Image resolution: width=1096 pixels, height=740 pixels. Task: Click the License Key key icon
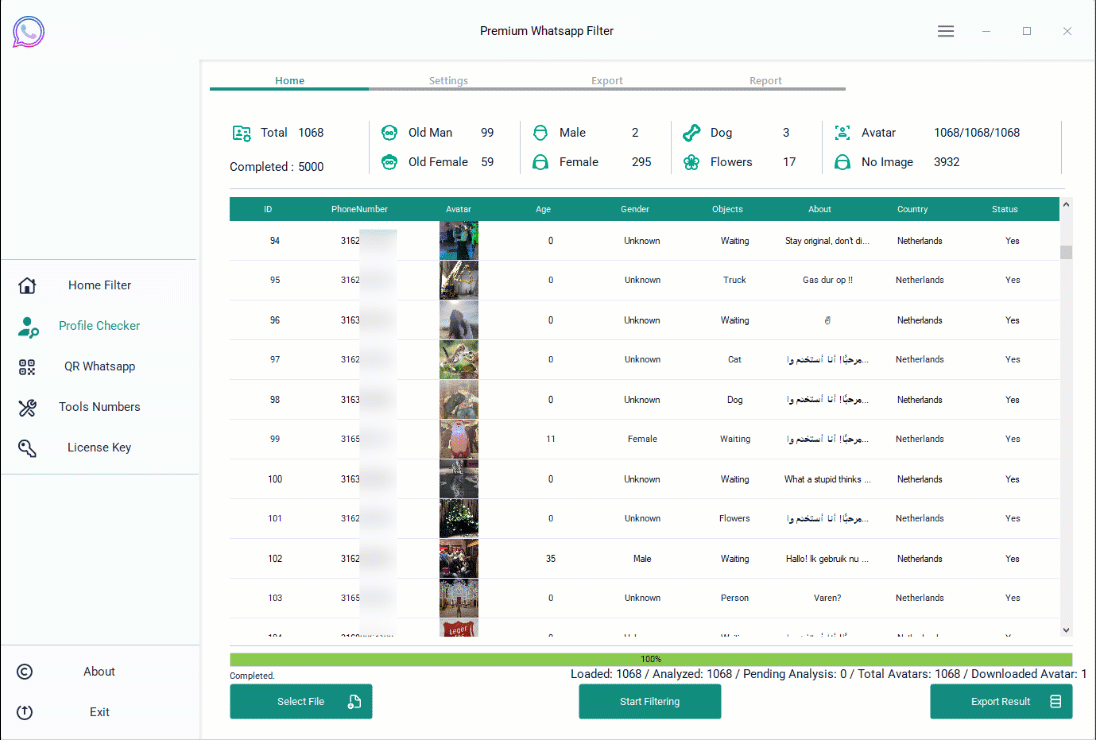coord(27,448)
